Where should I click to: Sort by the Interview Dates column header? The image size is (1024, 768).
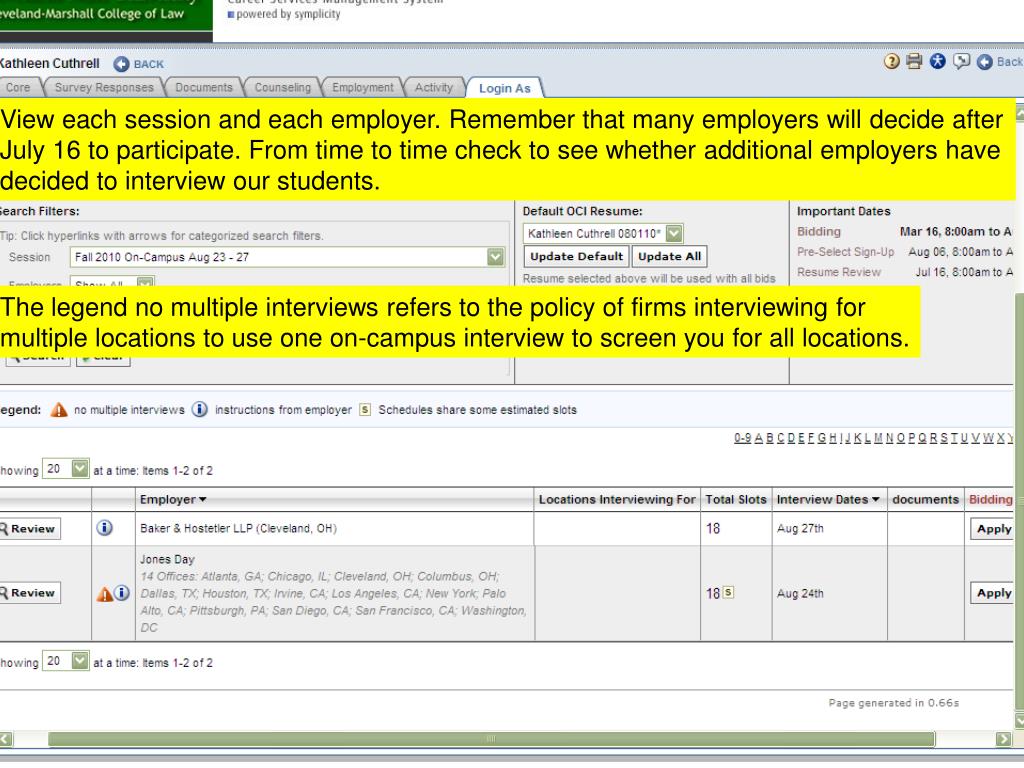pyautogui.click(x=827, y=500)
